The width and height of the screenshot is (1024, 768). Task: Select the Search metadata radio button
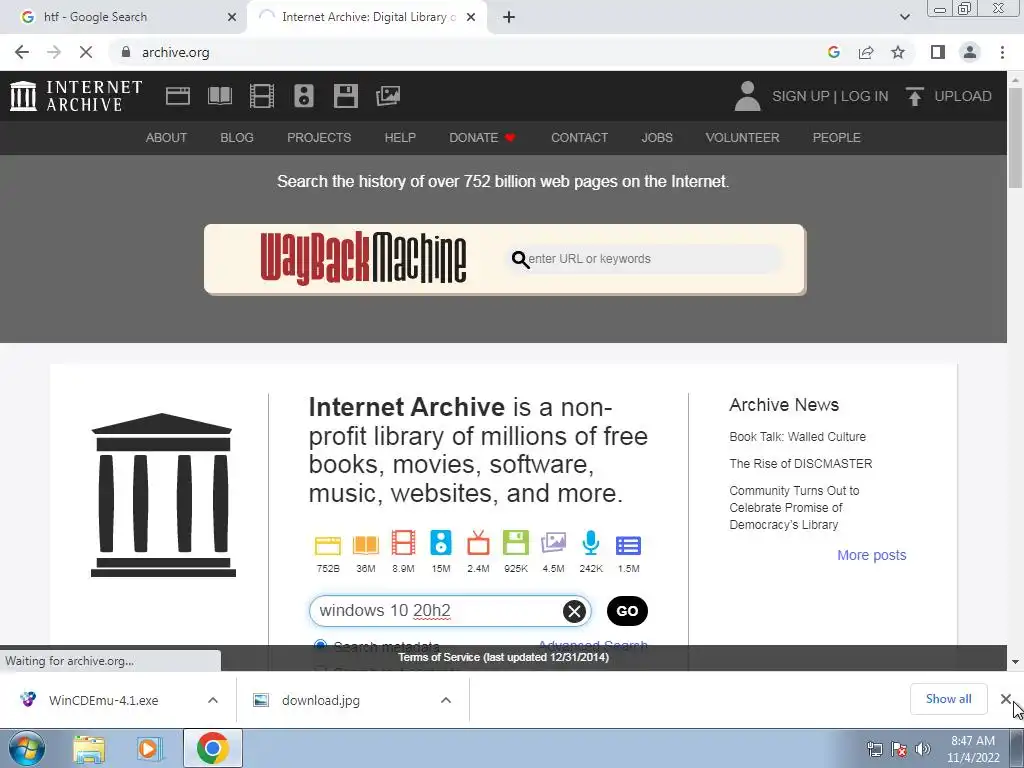[320, 646]
